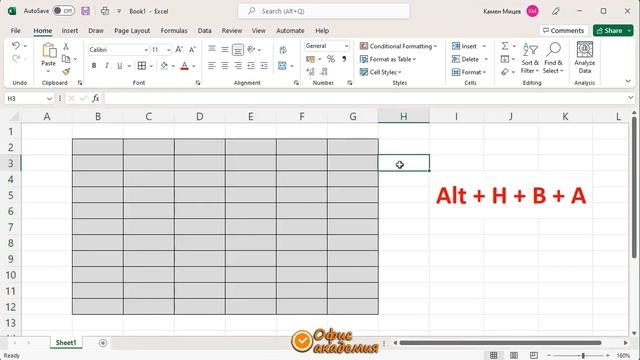This screenshot has height=360, width=640.
Task: Click the Cut scissors icon
Action: tap(66, 47)
